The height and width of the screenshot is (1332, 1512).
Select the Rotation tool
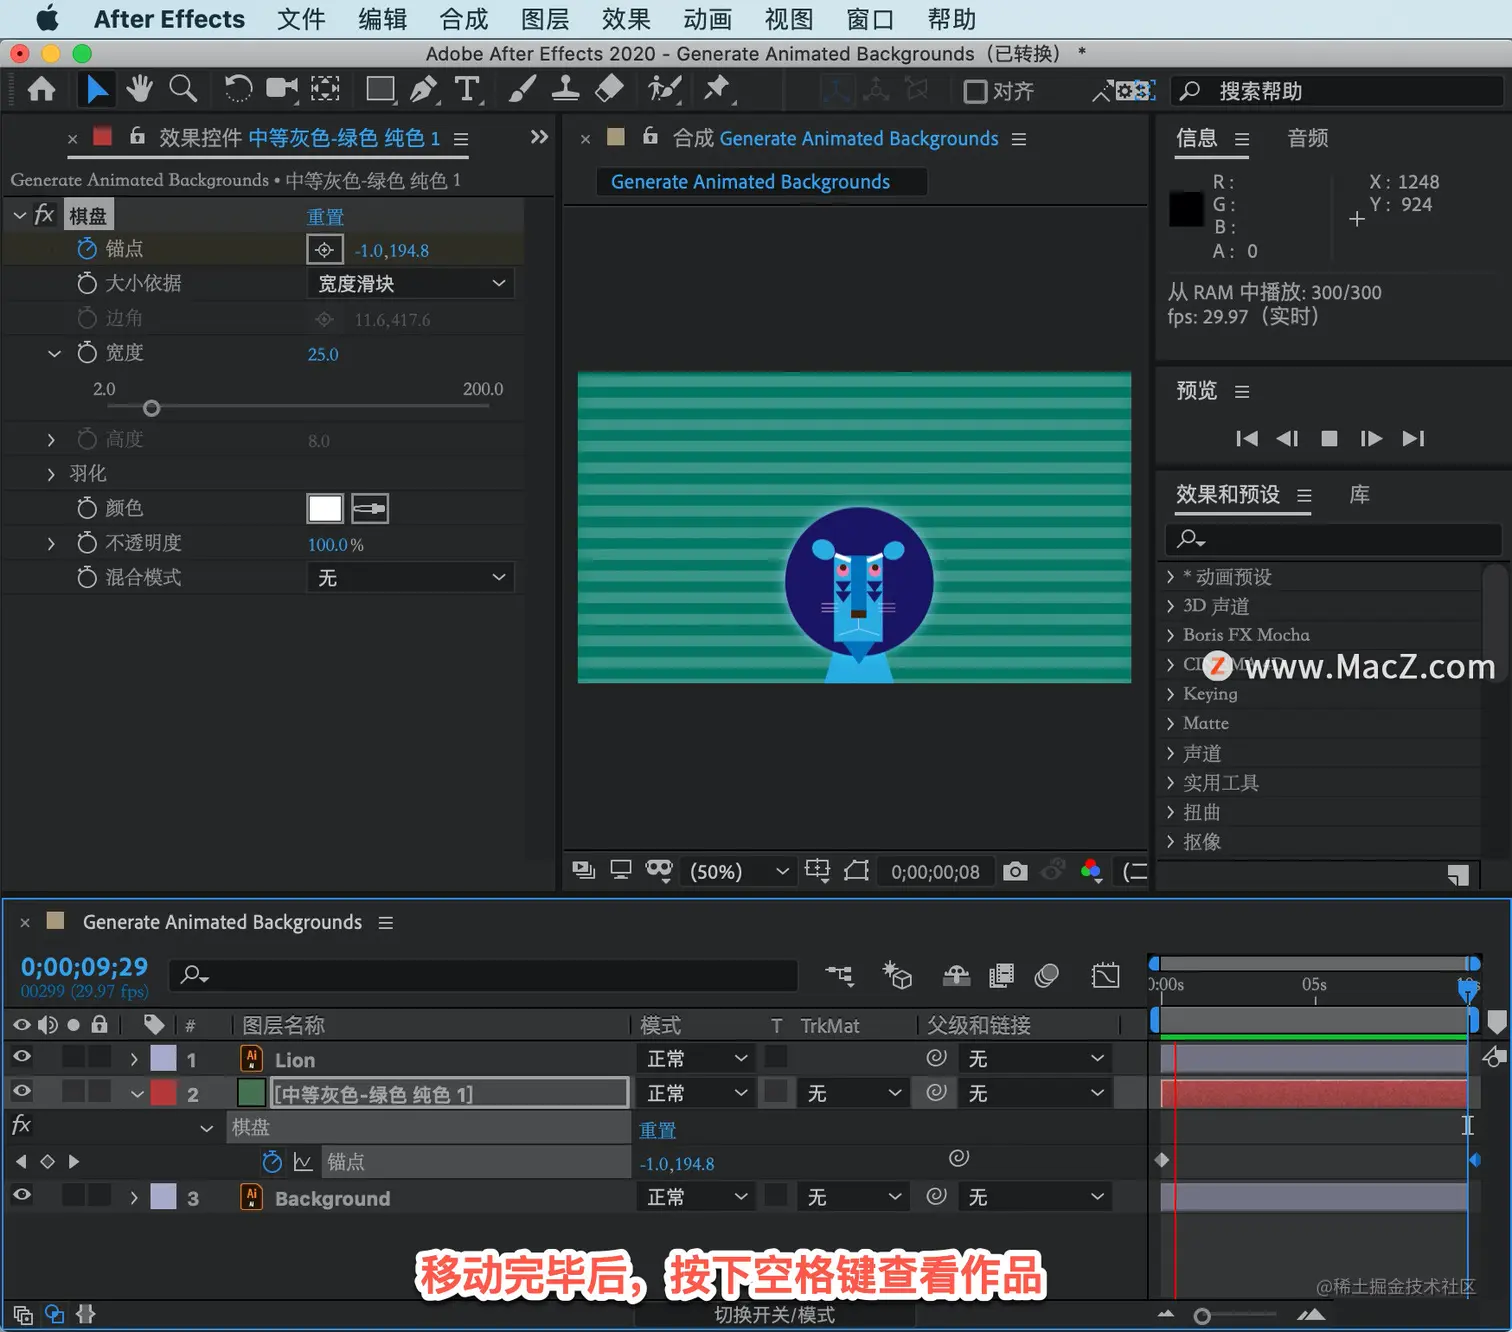(x=238, y=90)
